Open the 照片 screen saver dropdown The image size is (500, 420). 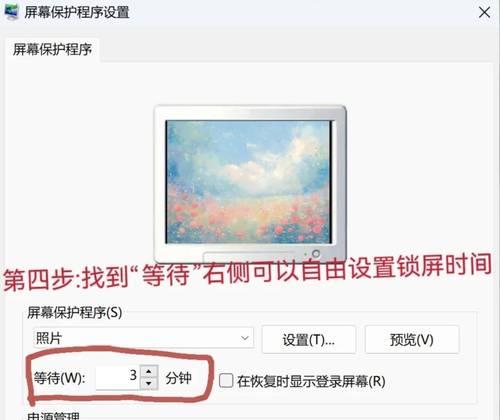point(143,338)
